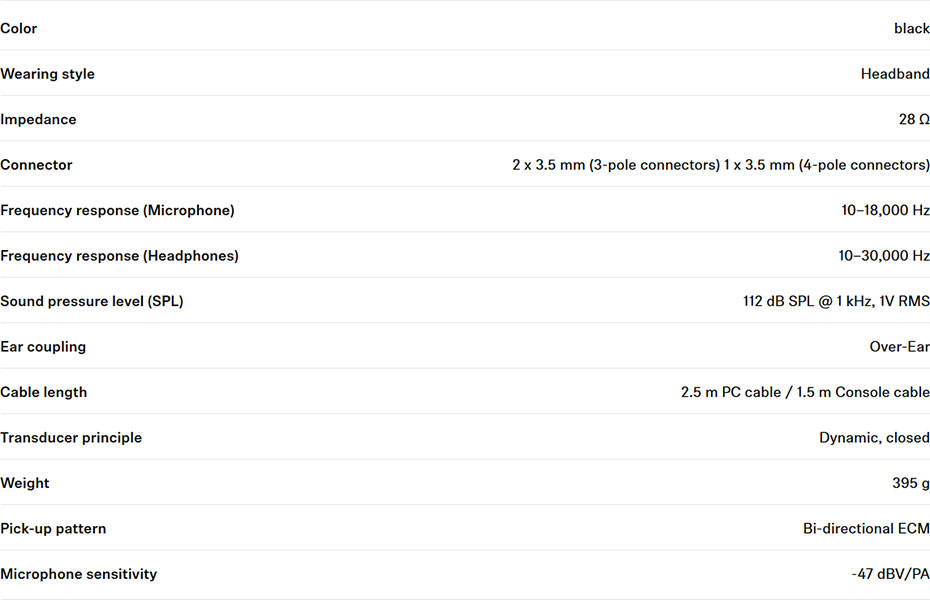The image size is (930, 600).
Task: Click the Wearing style label
Action: pyautogui.click(x=47, y=74)
